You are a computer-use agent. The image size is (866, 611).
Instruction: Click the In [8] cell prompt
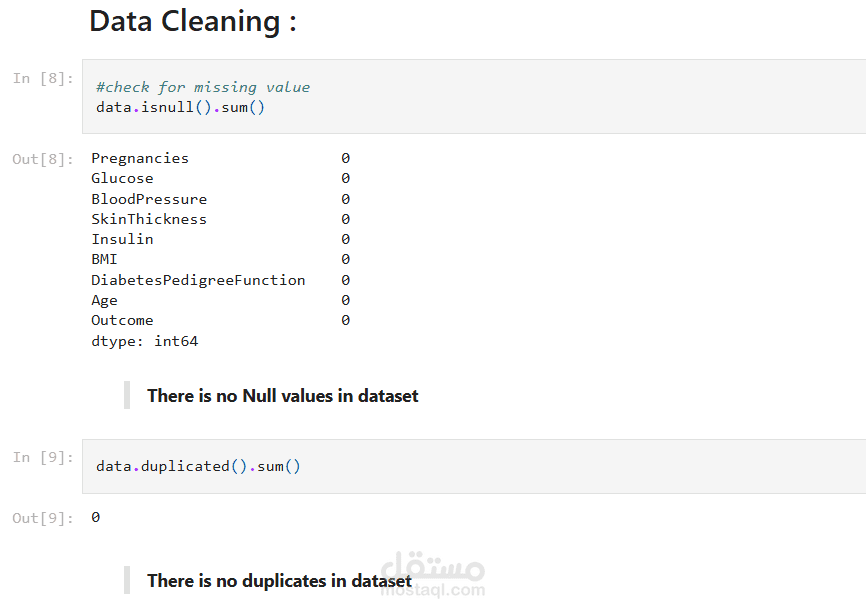coord(42,78)
